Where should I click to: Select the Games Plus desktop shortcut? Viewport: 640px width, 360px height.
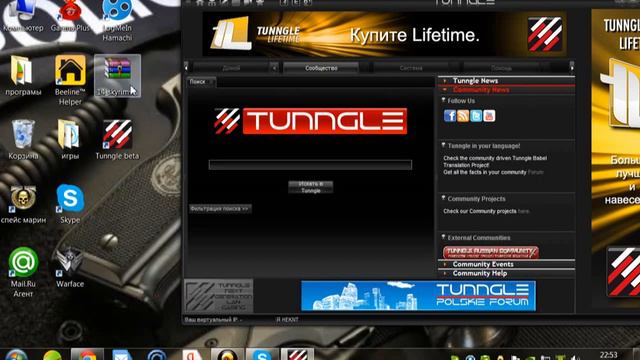coord(70,16)
